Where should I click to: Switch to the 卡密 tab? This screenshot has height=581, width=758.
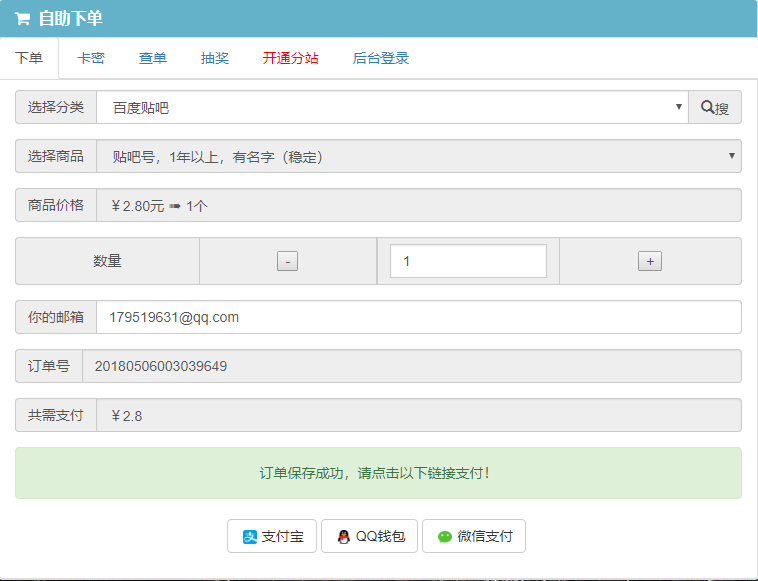(x=91, y=58)
